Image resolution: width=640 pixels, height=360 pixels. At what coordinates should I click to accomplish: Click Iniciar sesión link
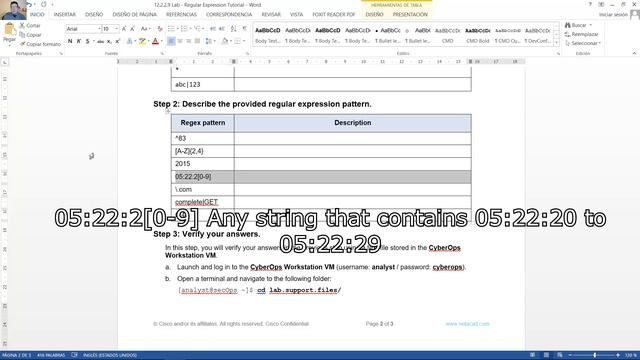pyautogui.click(x=613, y=14)
